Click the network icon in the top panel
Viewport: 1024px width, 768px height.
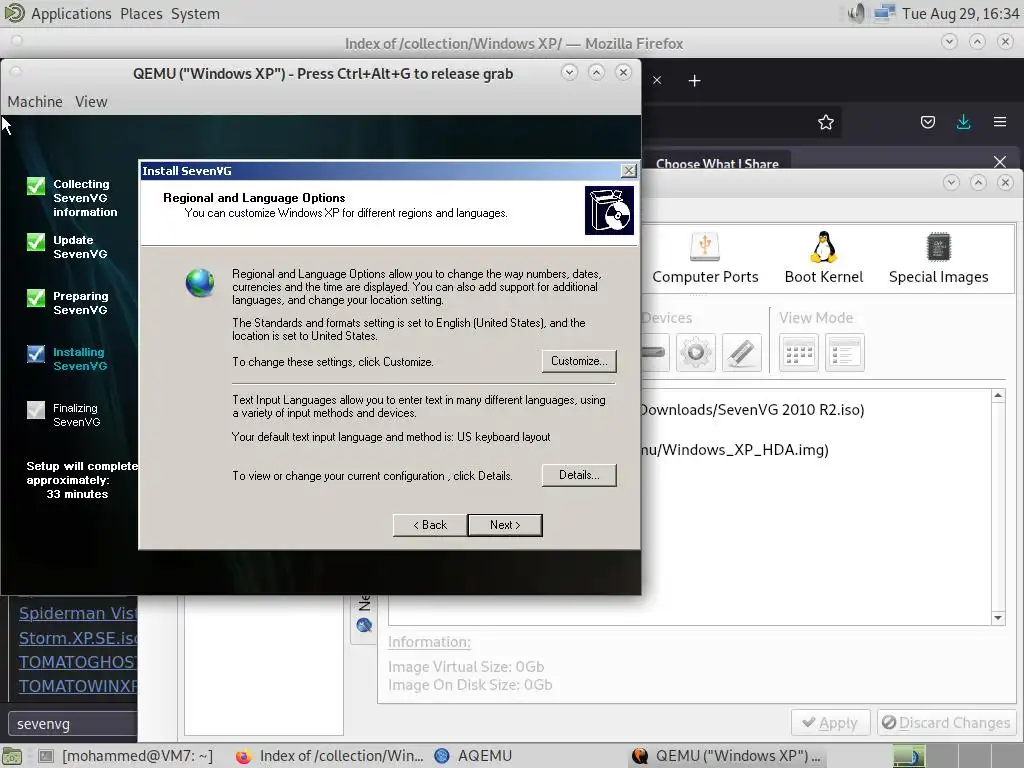coord(884,13)
